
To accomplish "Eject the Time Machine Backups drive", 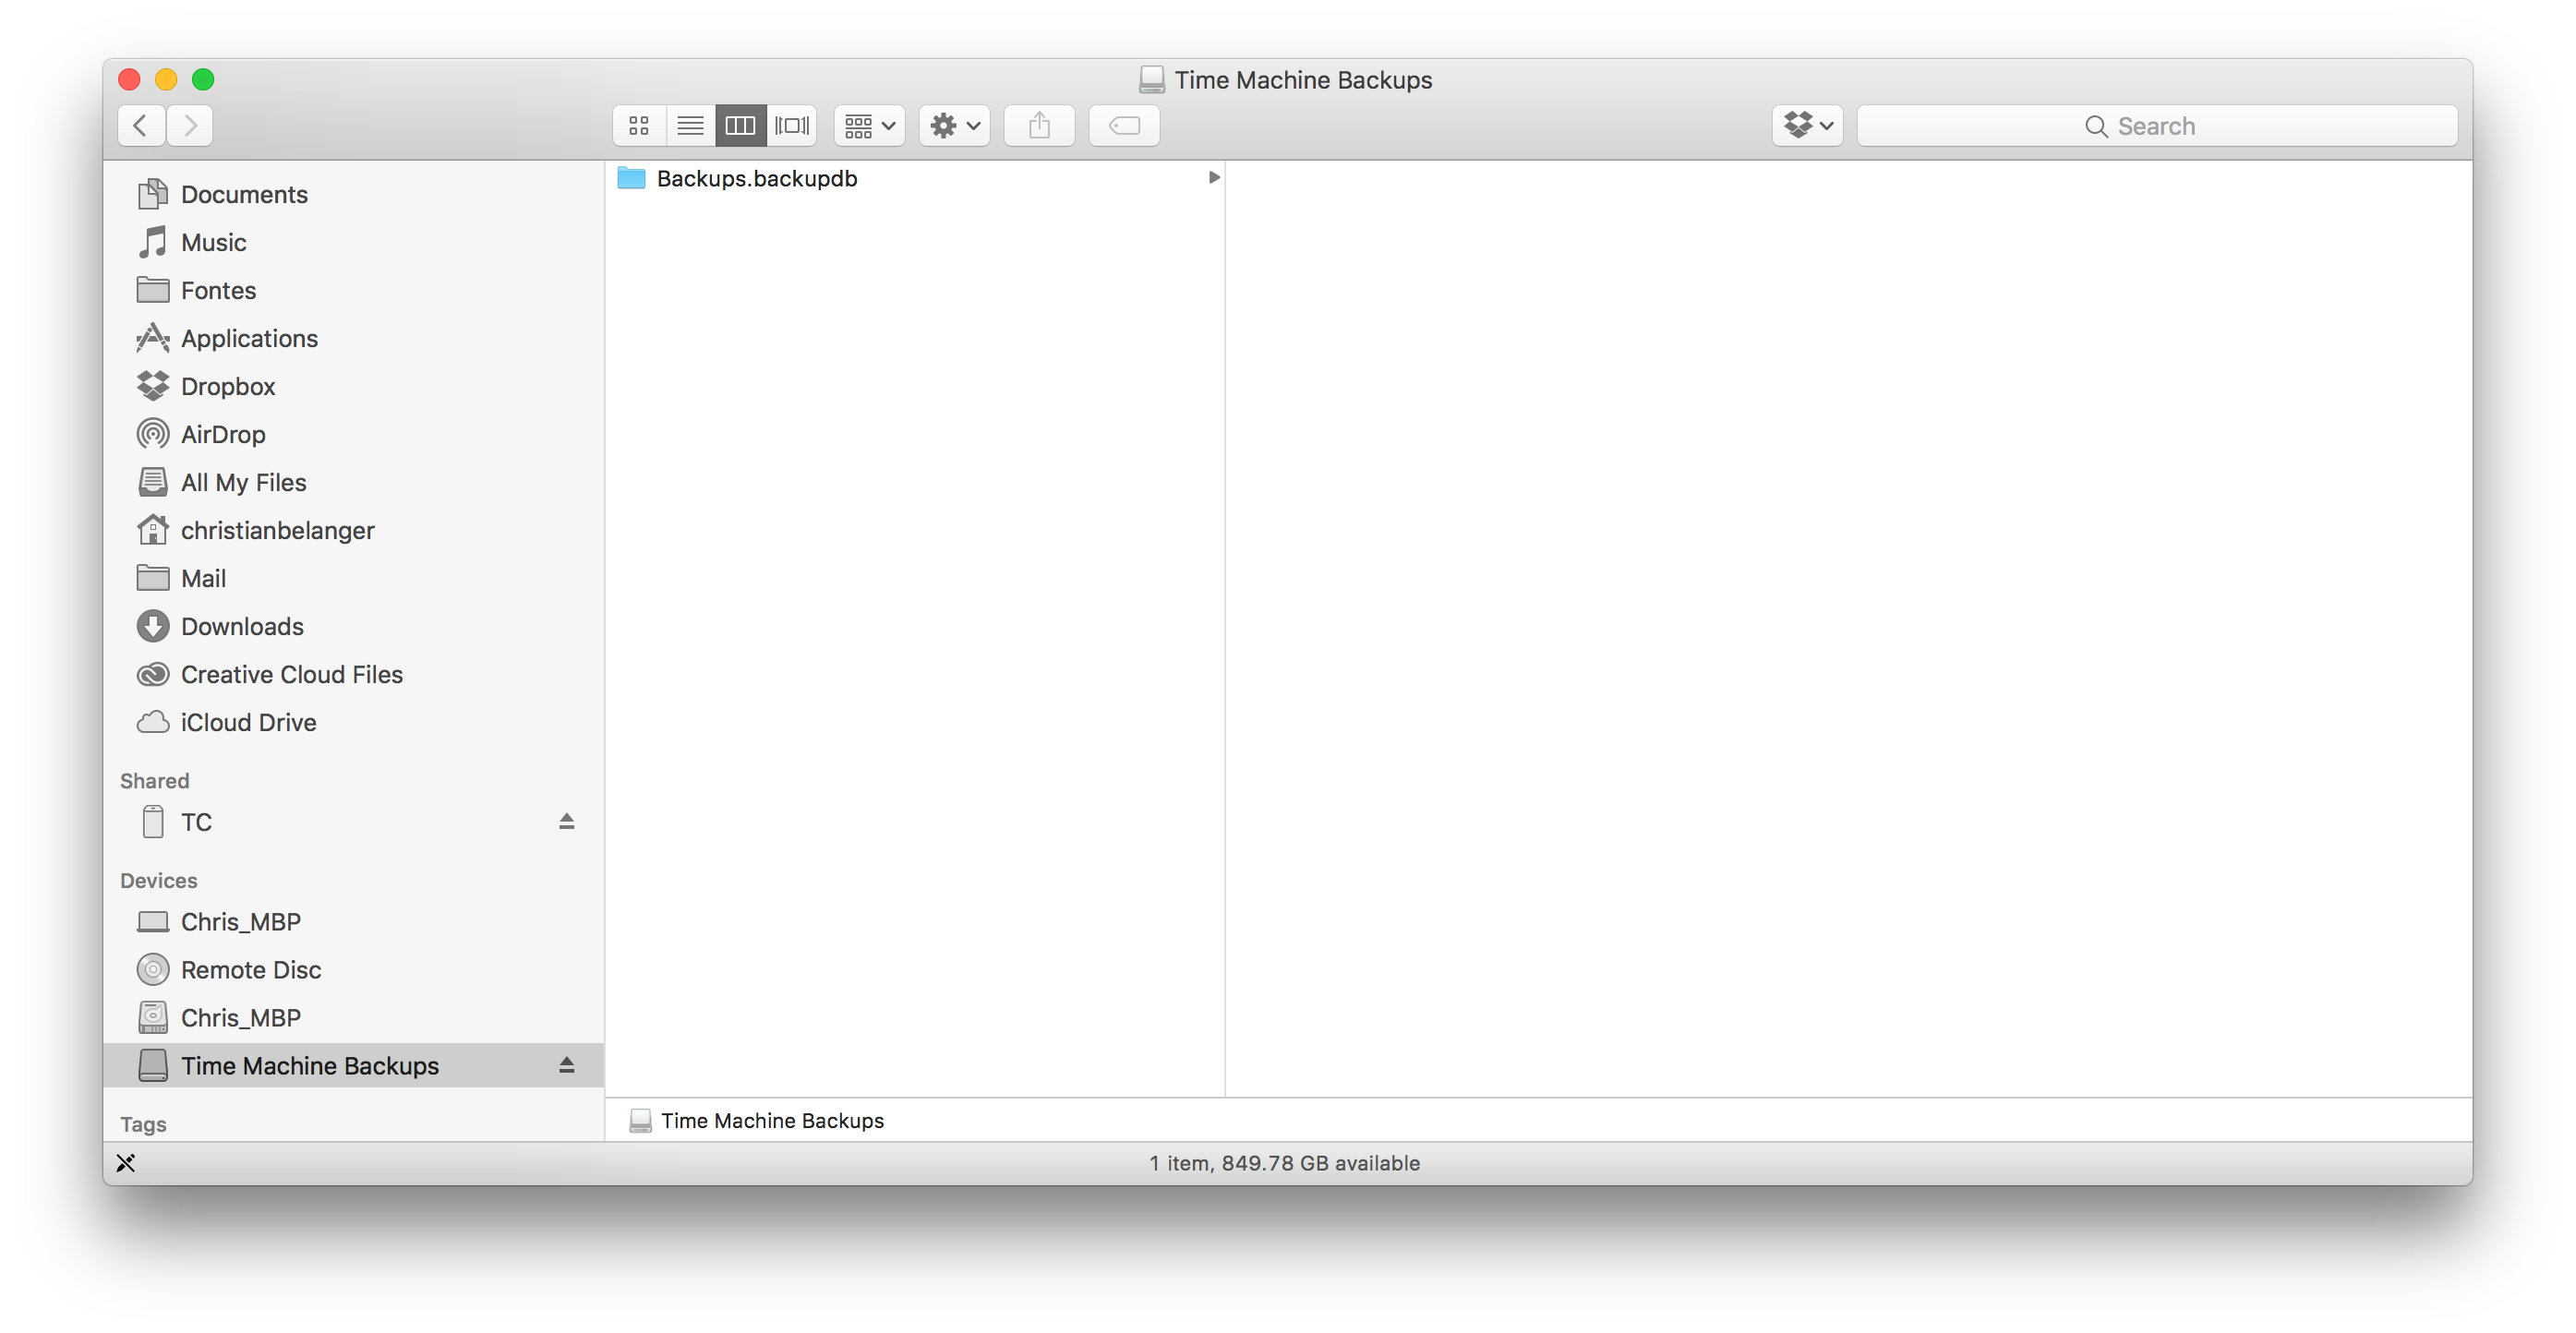I will click(566, 1066).
